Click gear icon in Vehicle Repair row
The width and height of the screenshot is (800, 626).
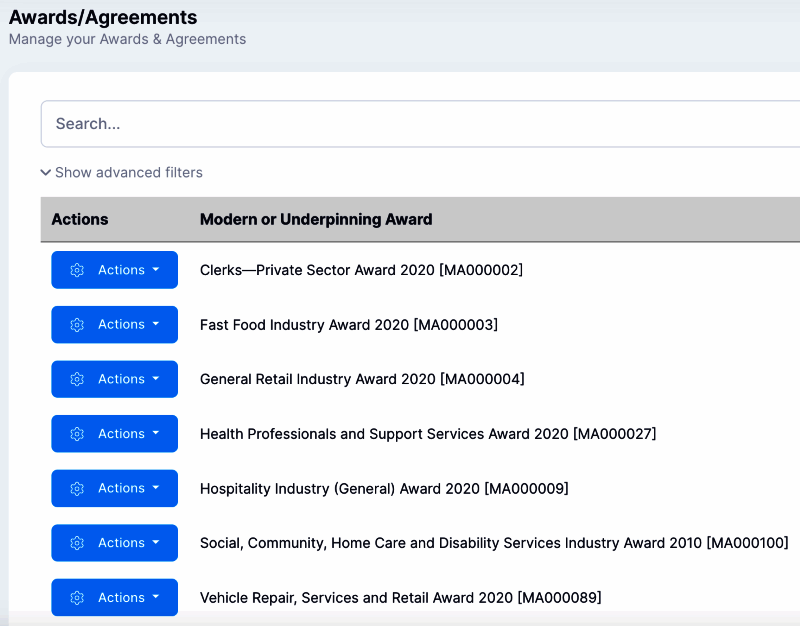(x=77, y=598)
